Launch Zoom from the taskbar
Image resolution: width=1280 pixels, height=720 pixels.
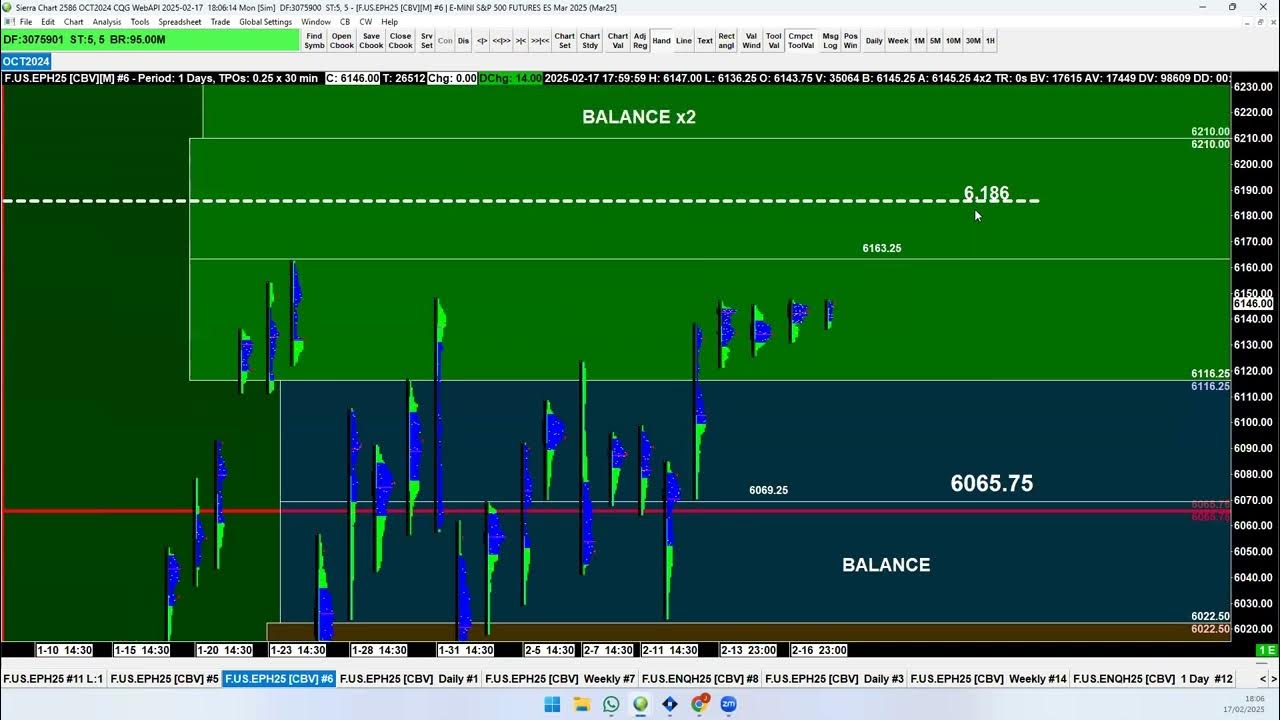click(728, 706)
